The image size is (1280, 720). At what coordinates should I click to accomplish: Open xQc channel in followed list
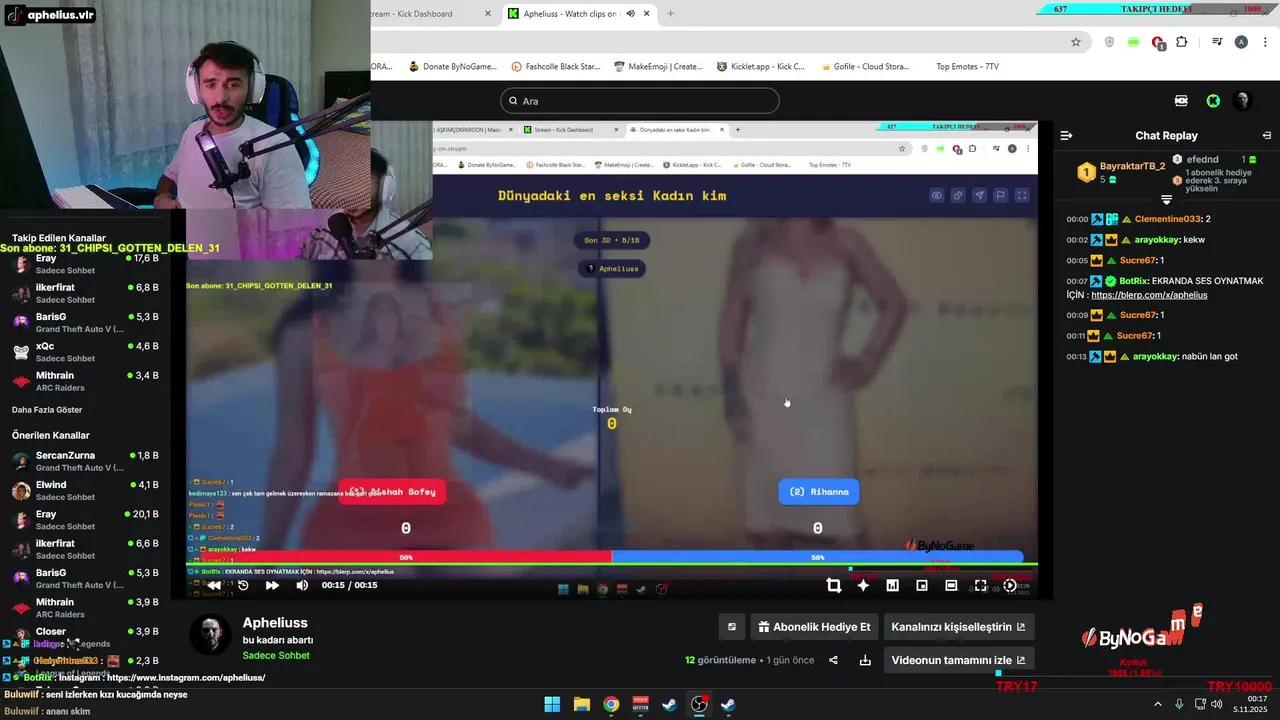coord(85,352)
